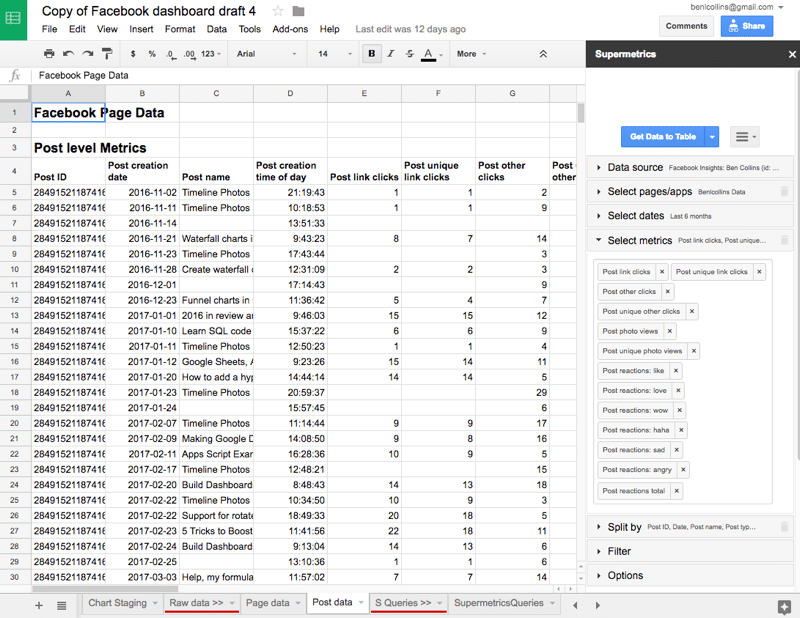800x618 pixels.
Task: Open the File menu
Action: coord(49,29)
